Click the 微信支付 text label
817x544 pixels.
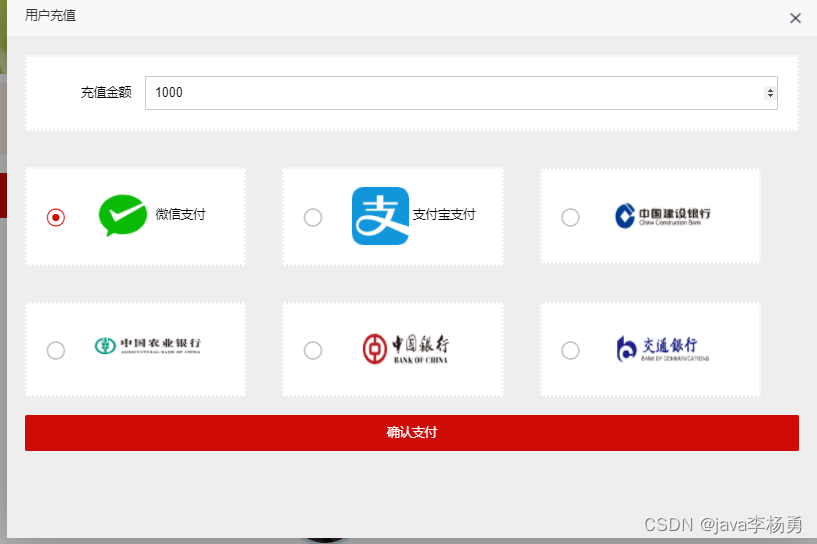coord(180,214)
